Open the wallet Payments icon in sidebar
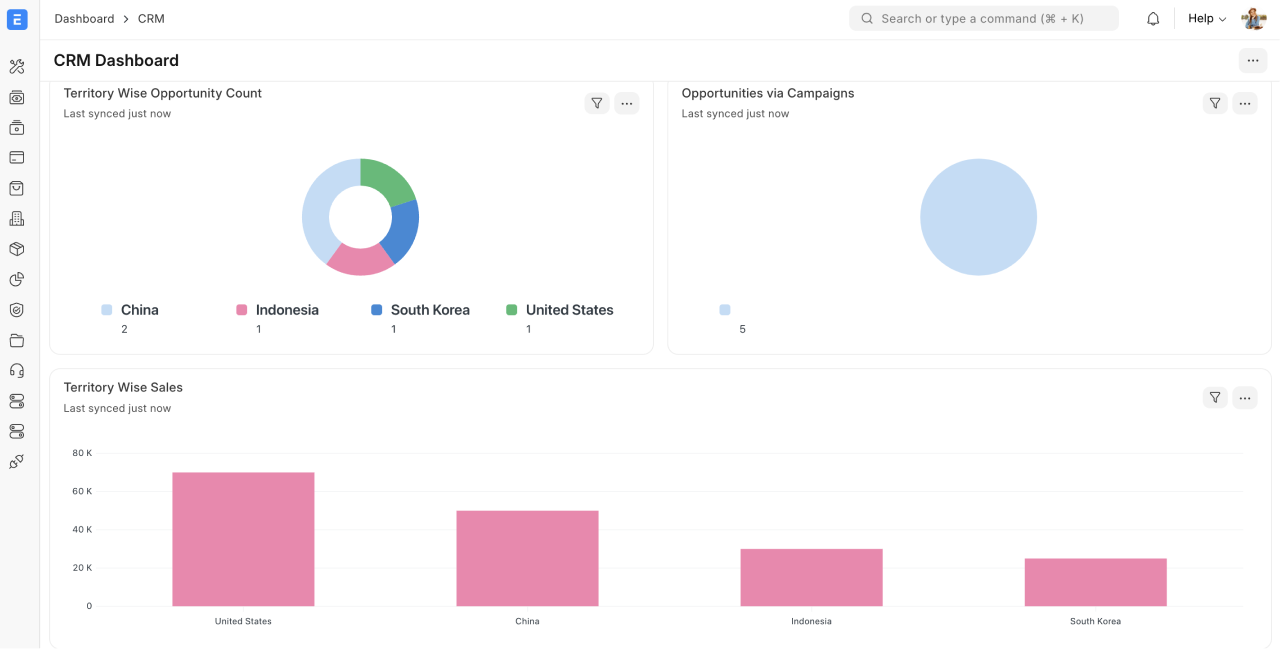The width and height of the screenshot is (1280, 649). [x=16, y=157]
